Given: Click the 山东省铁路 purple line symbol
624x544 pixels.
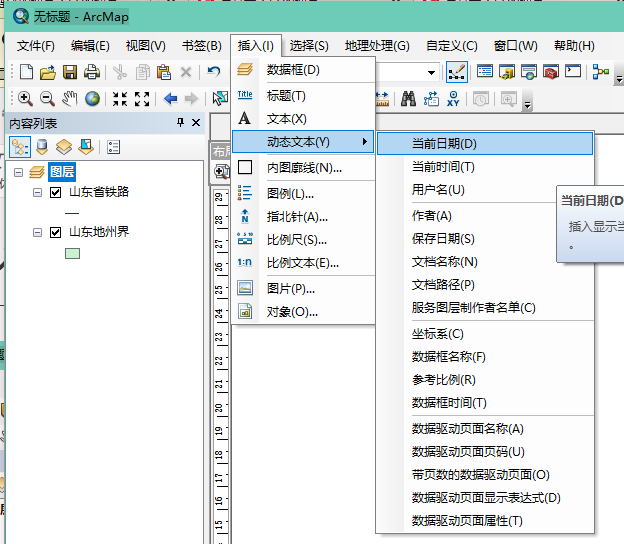Looking at the screenshot, I should pyautogui.click(x=72, y=213).
